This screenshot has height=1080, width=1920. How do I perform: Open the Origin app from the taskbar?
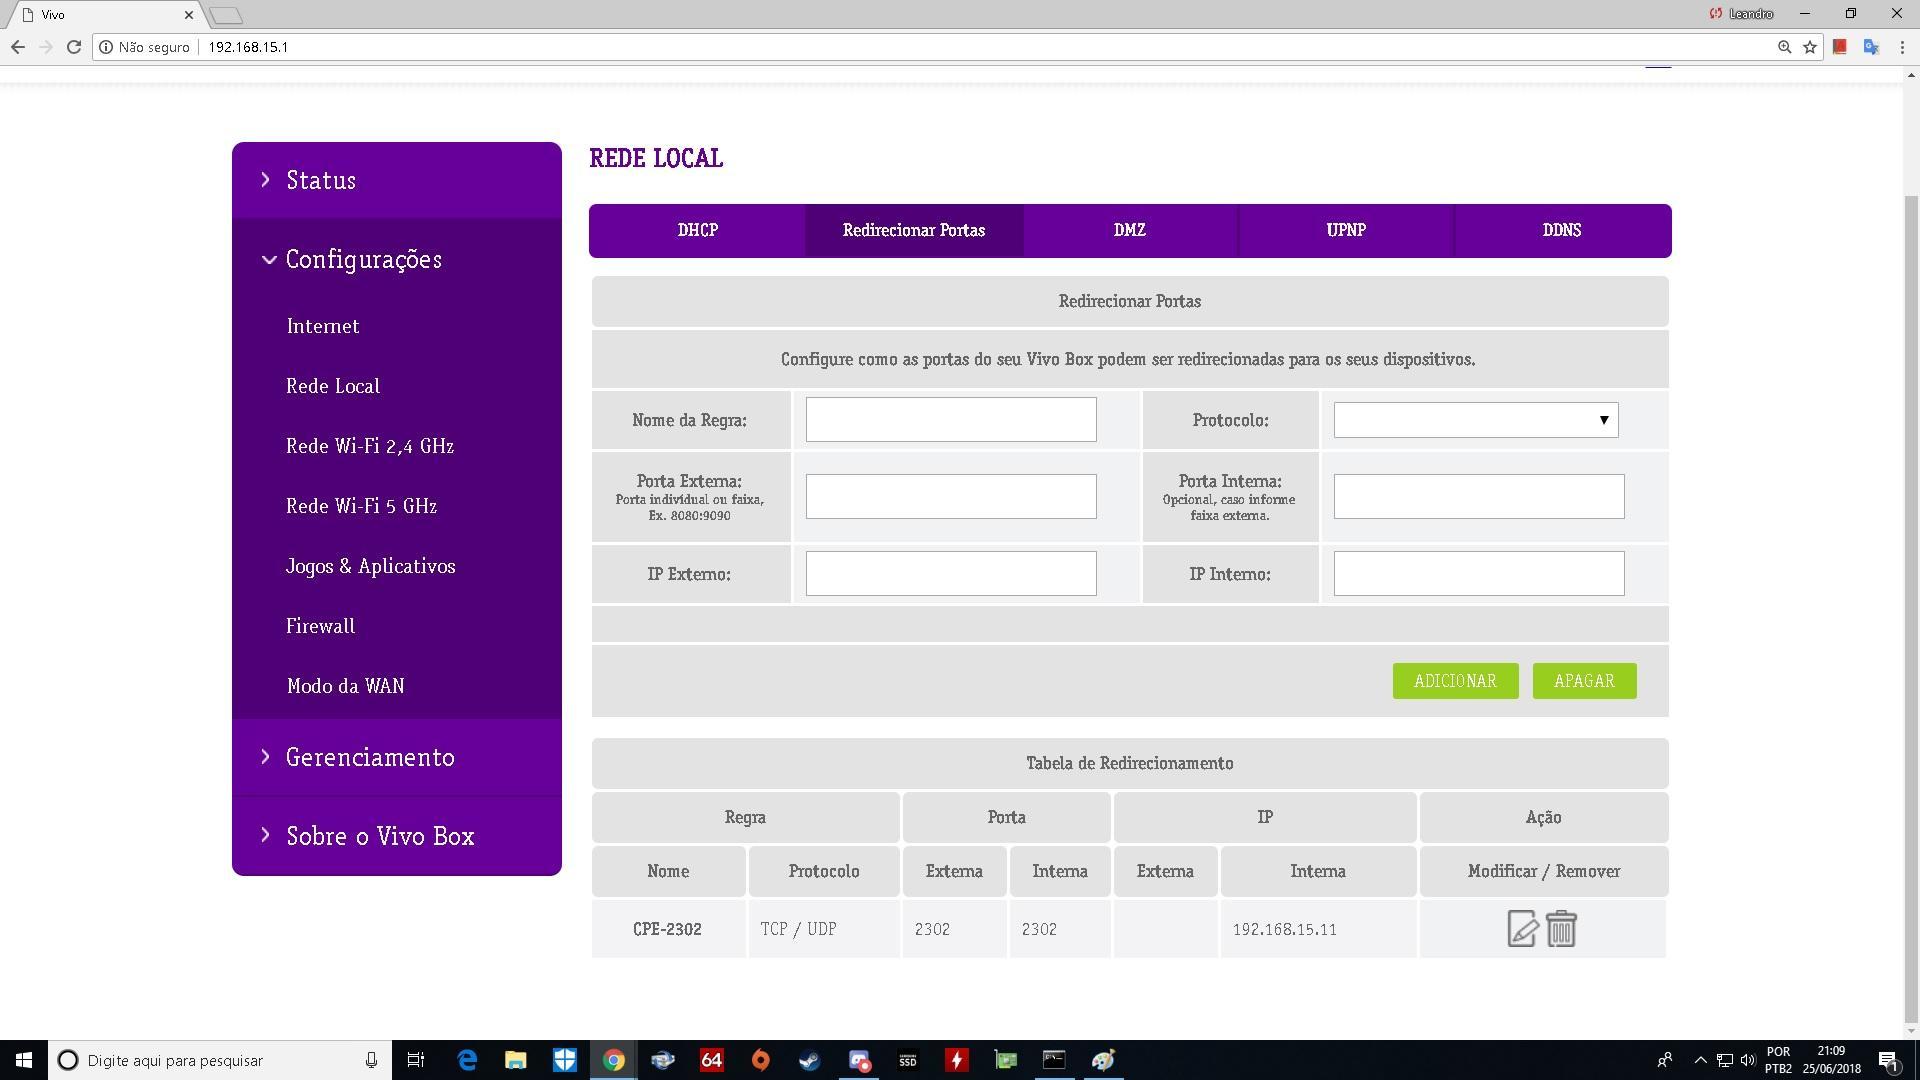point(761,1060)
